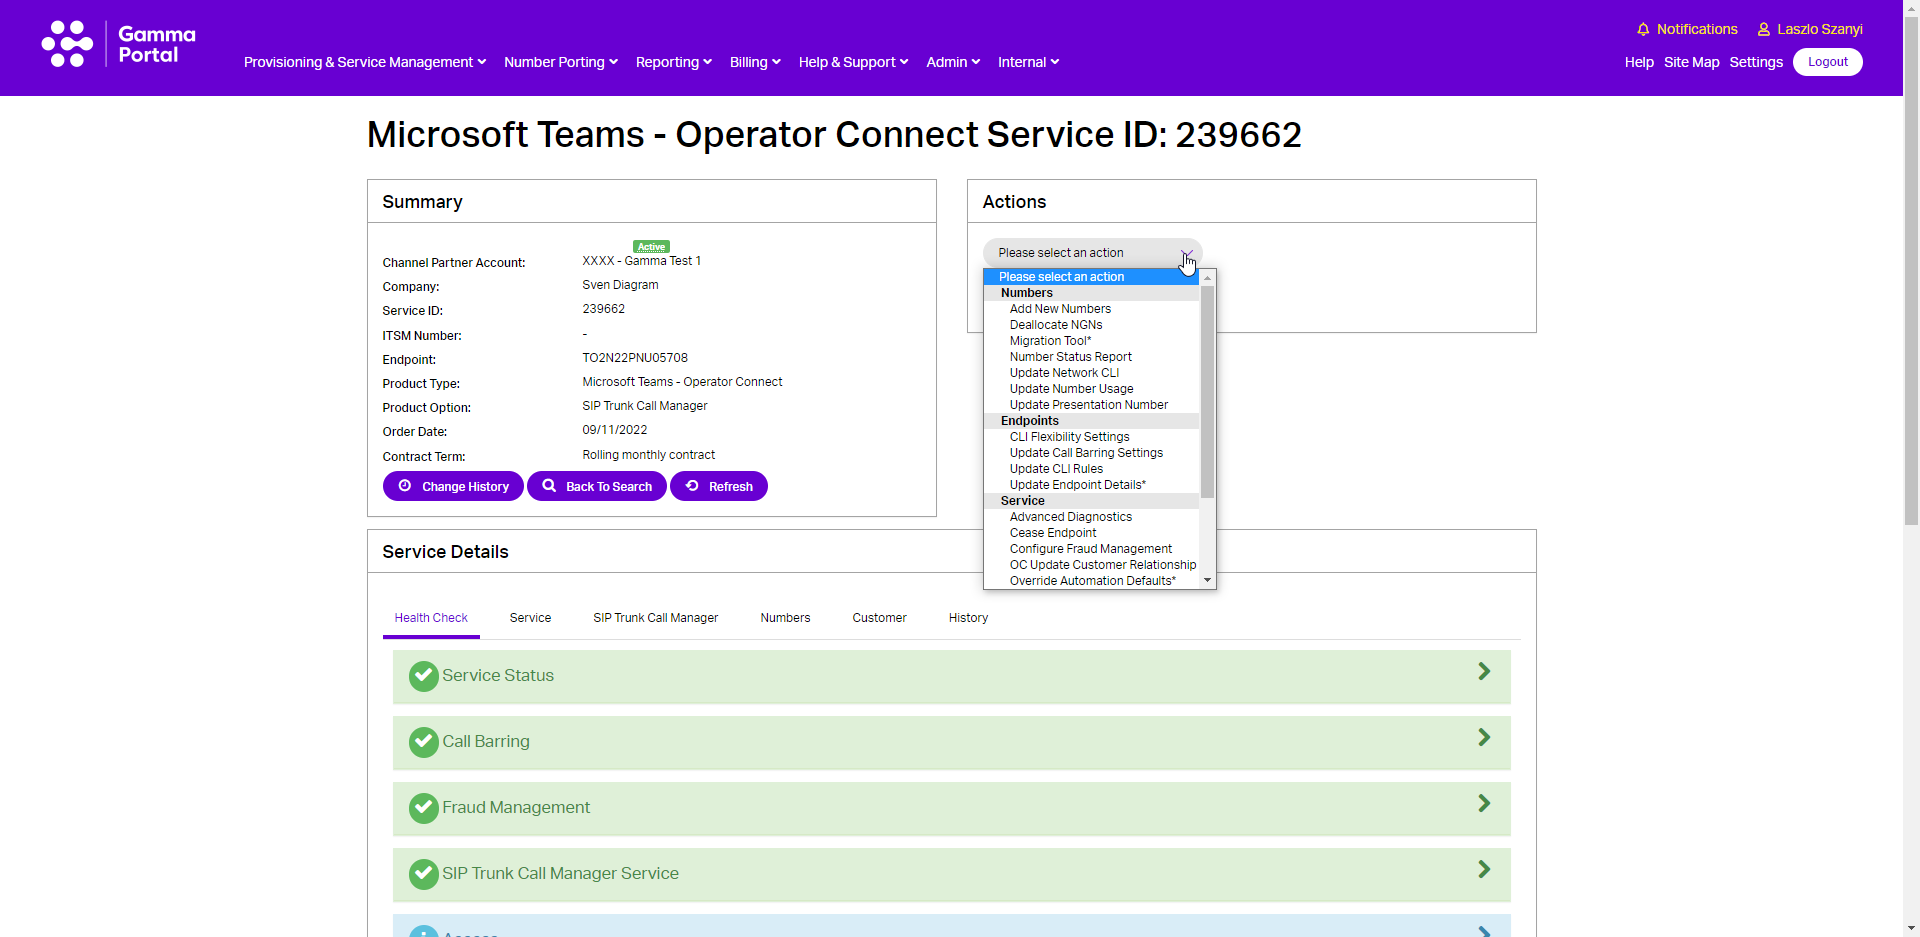Switch to the History tab
This screenshot has width=1920, height=937.
968,618
